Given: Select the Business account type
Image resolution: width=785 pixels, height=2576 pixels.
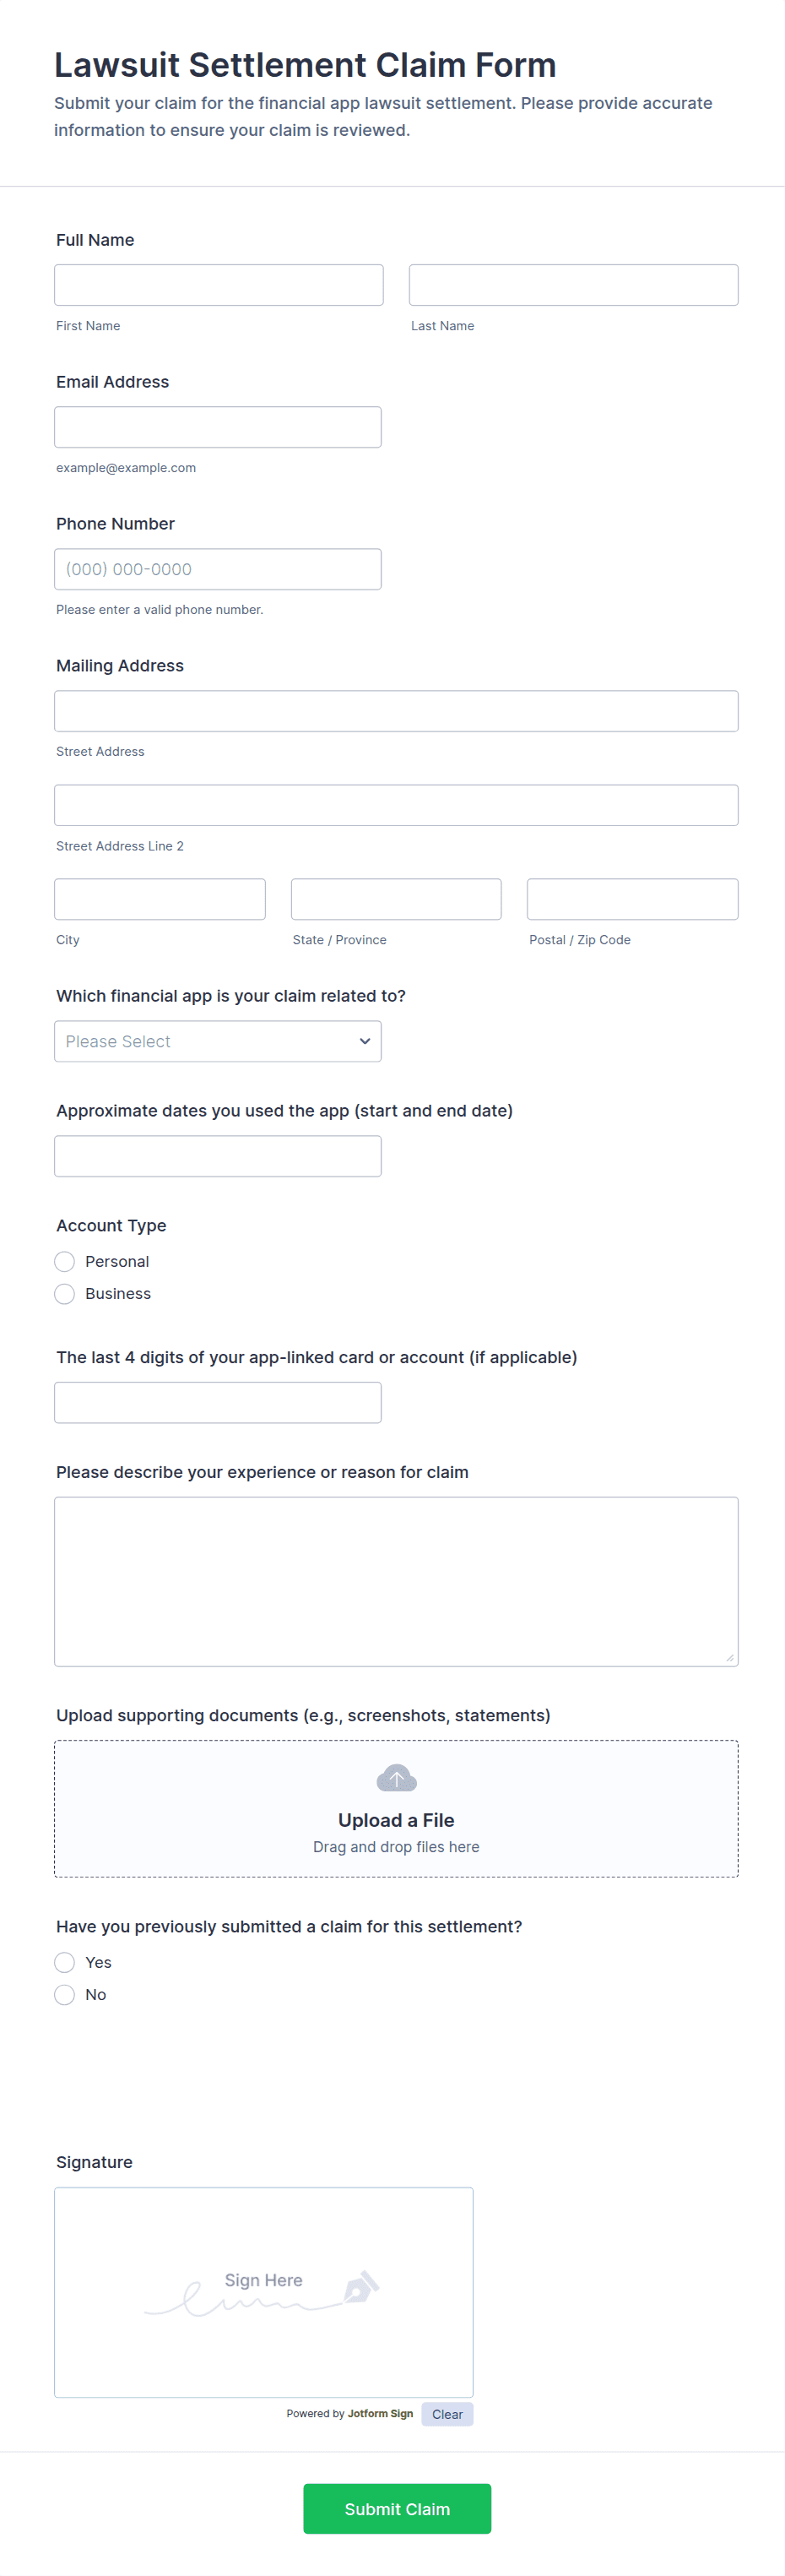Looking at the screenshot, I should click(x=65, y=1293).
